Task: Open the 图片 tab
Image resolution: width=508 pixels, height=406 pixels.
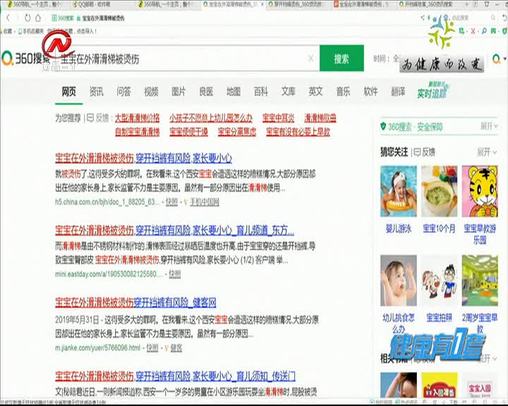Action: (x=178, y=91)
